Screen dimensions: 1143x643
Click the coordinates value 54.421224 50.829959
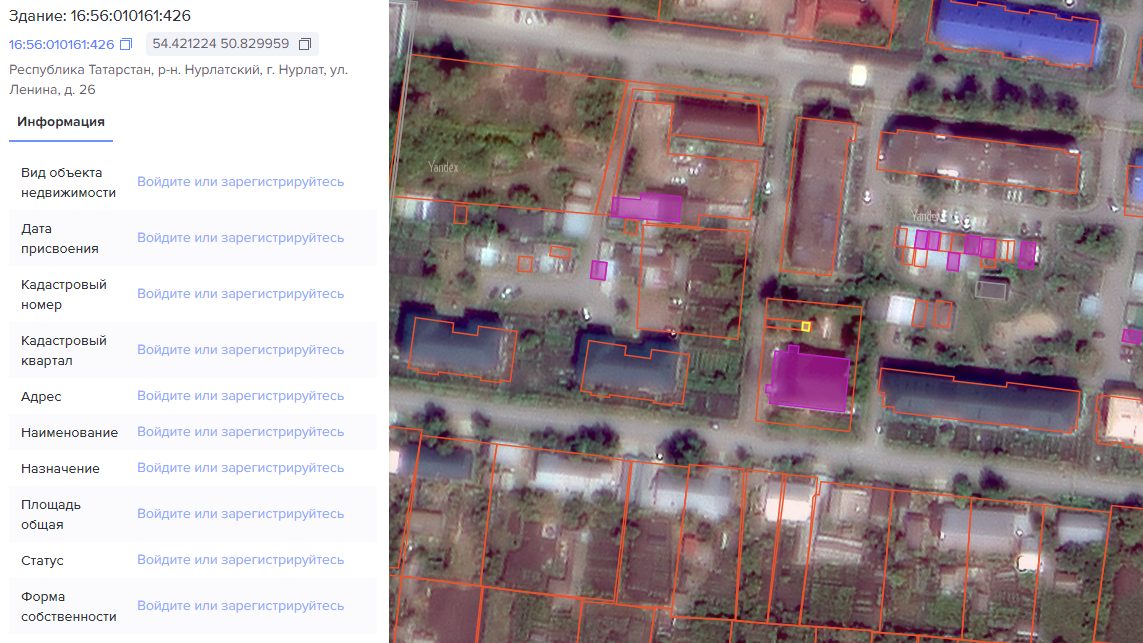(x=221, y=44)
